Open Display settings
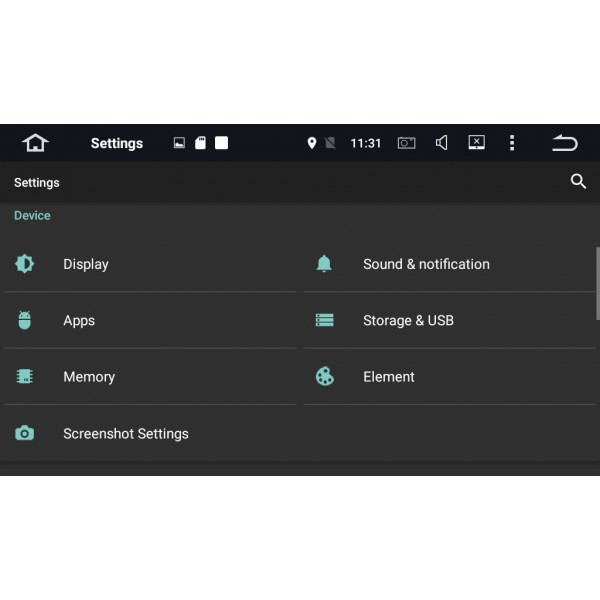Image resolution: width=600 pixels, height=600 pixels. tap(86, 264)
